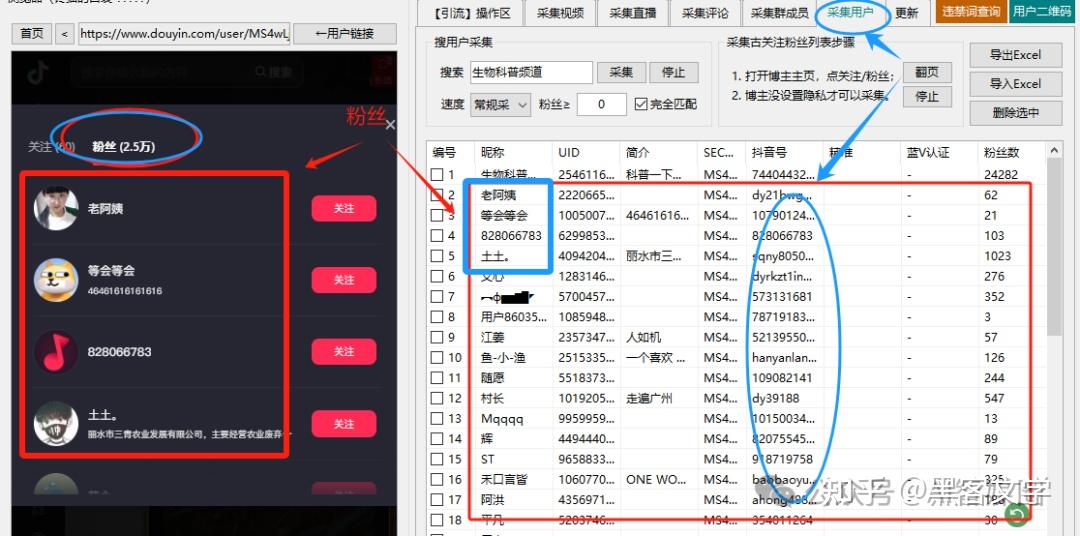This screenshot has width=1080, height=536.
Task: Follow user 土土。
Action: [344, 424]
